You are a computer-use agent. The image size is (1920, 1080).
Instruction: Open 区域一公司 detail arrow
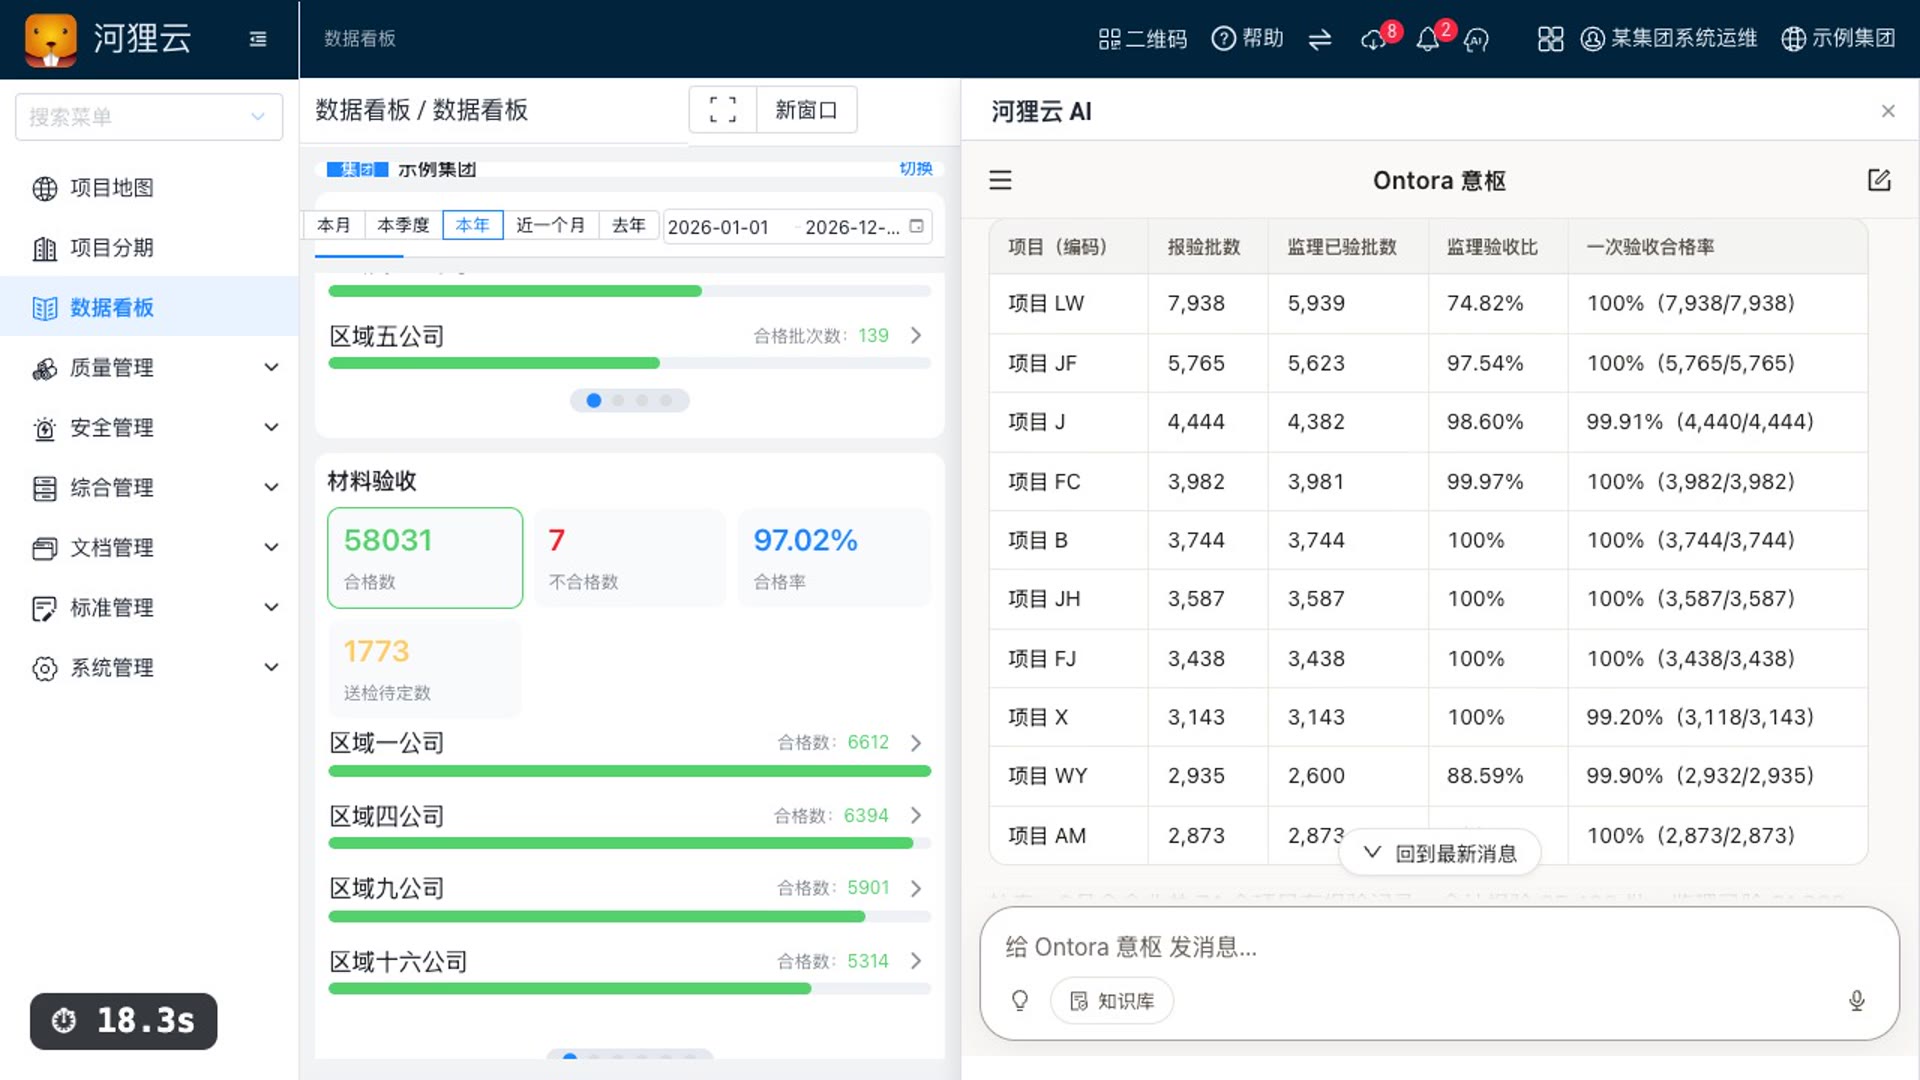[916, 743]
